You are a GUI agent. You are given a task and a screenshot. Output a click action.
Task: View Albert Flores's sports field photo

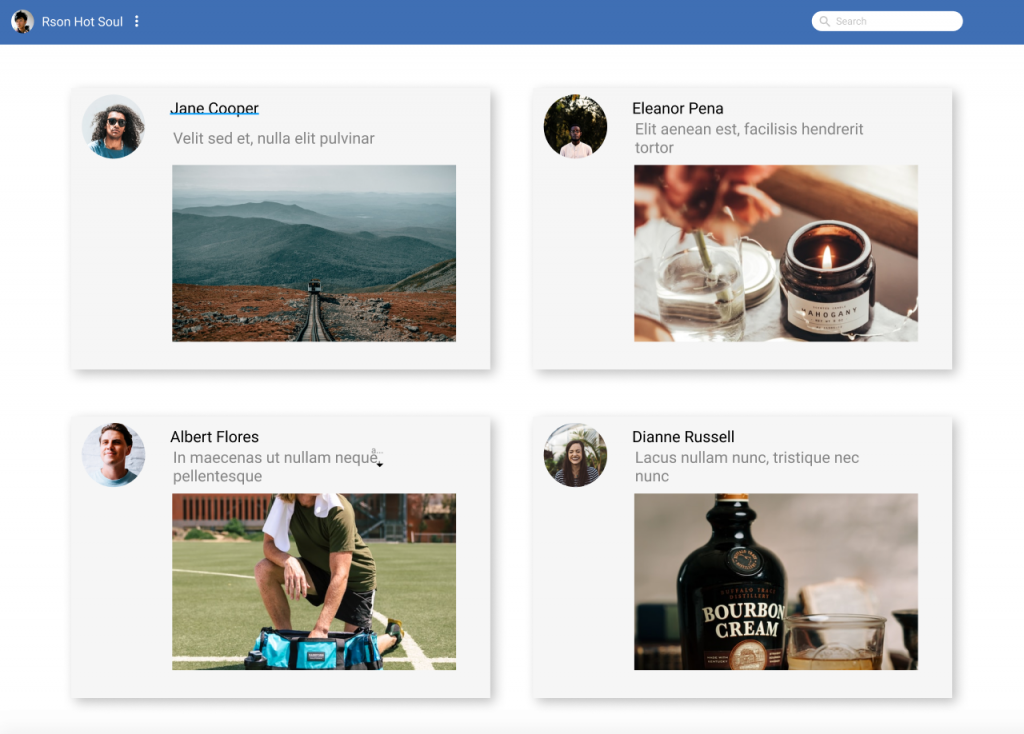[x=314, y=582]
